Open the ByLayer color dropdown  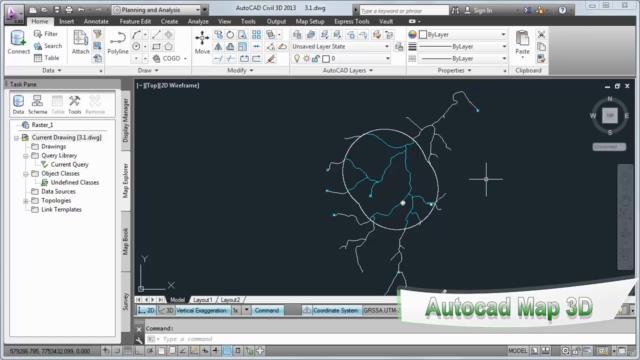[x=463, y=35]
